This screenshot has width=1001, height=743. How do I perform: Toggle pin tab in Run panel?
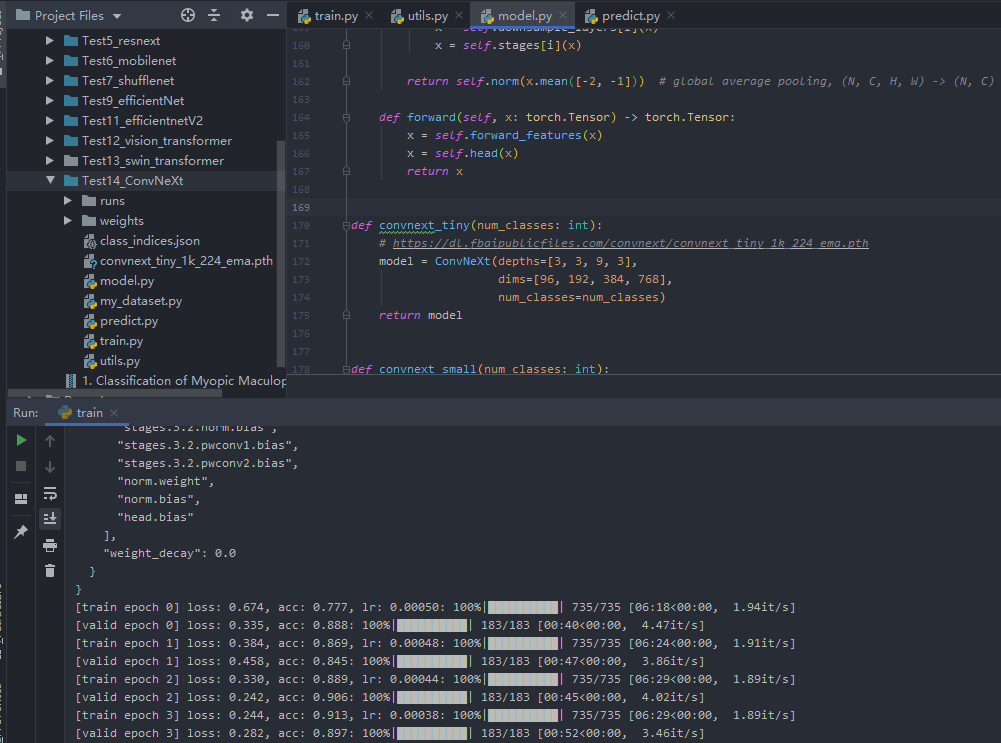click(21, 532)
